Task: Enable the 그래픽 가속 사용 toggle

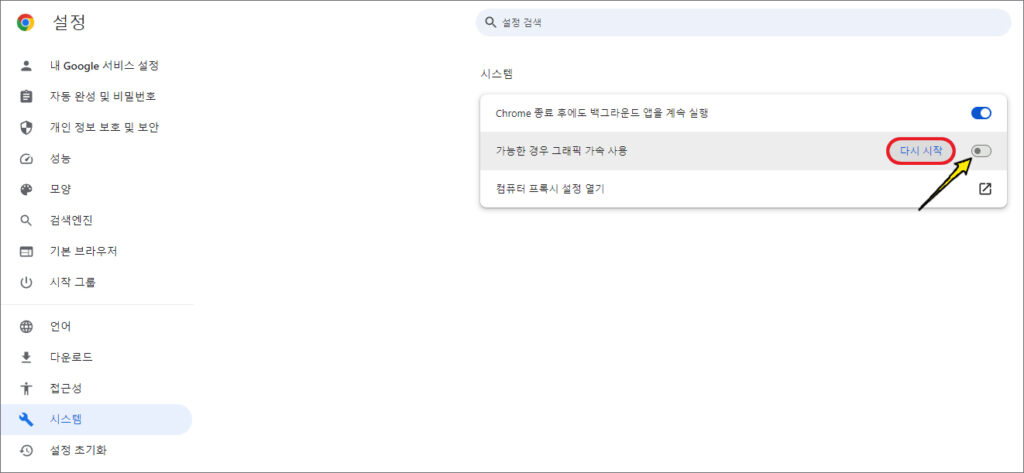Action: [981, 151]
